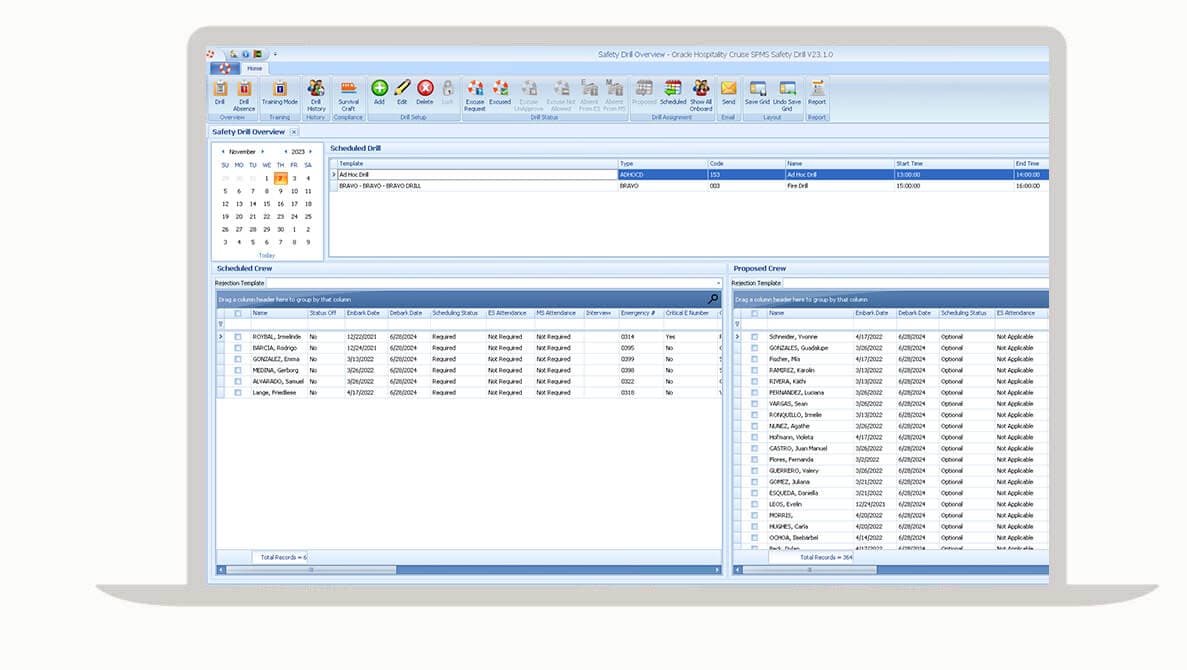
Task: Tick the checkbox for ROYBAL, Irmelinde
Action: (237, 337)
